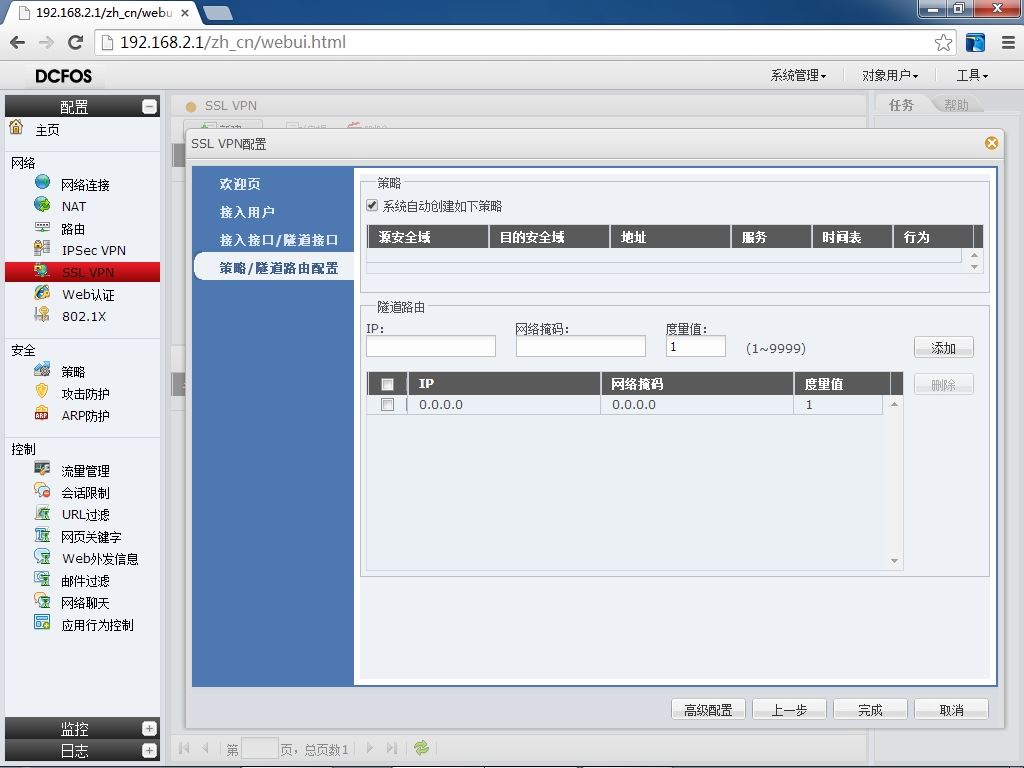Open the Chrome menu hamburger icon
This screenshot has width=1024, height=768.
coord(1008,43)
